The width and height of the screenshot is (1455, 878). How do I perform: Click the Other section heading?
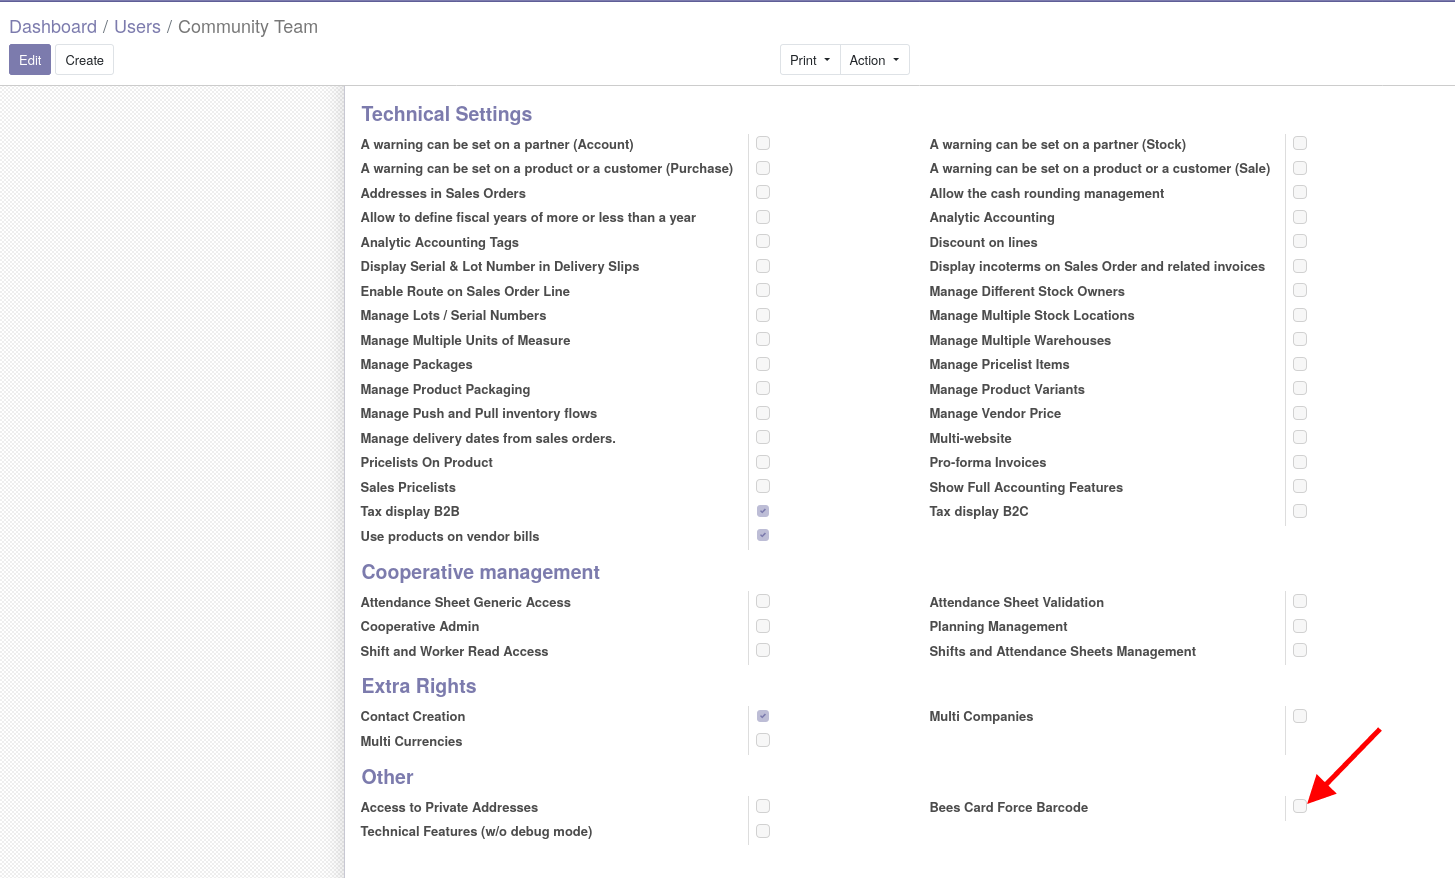click(x=387, y=777)
